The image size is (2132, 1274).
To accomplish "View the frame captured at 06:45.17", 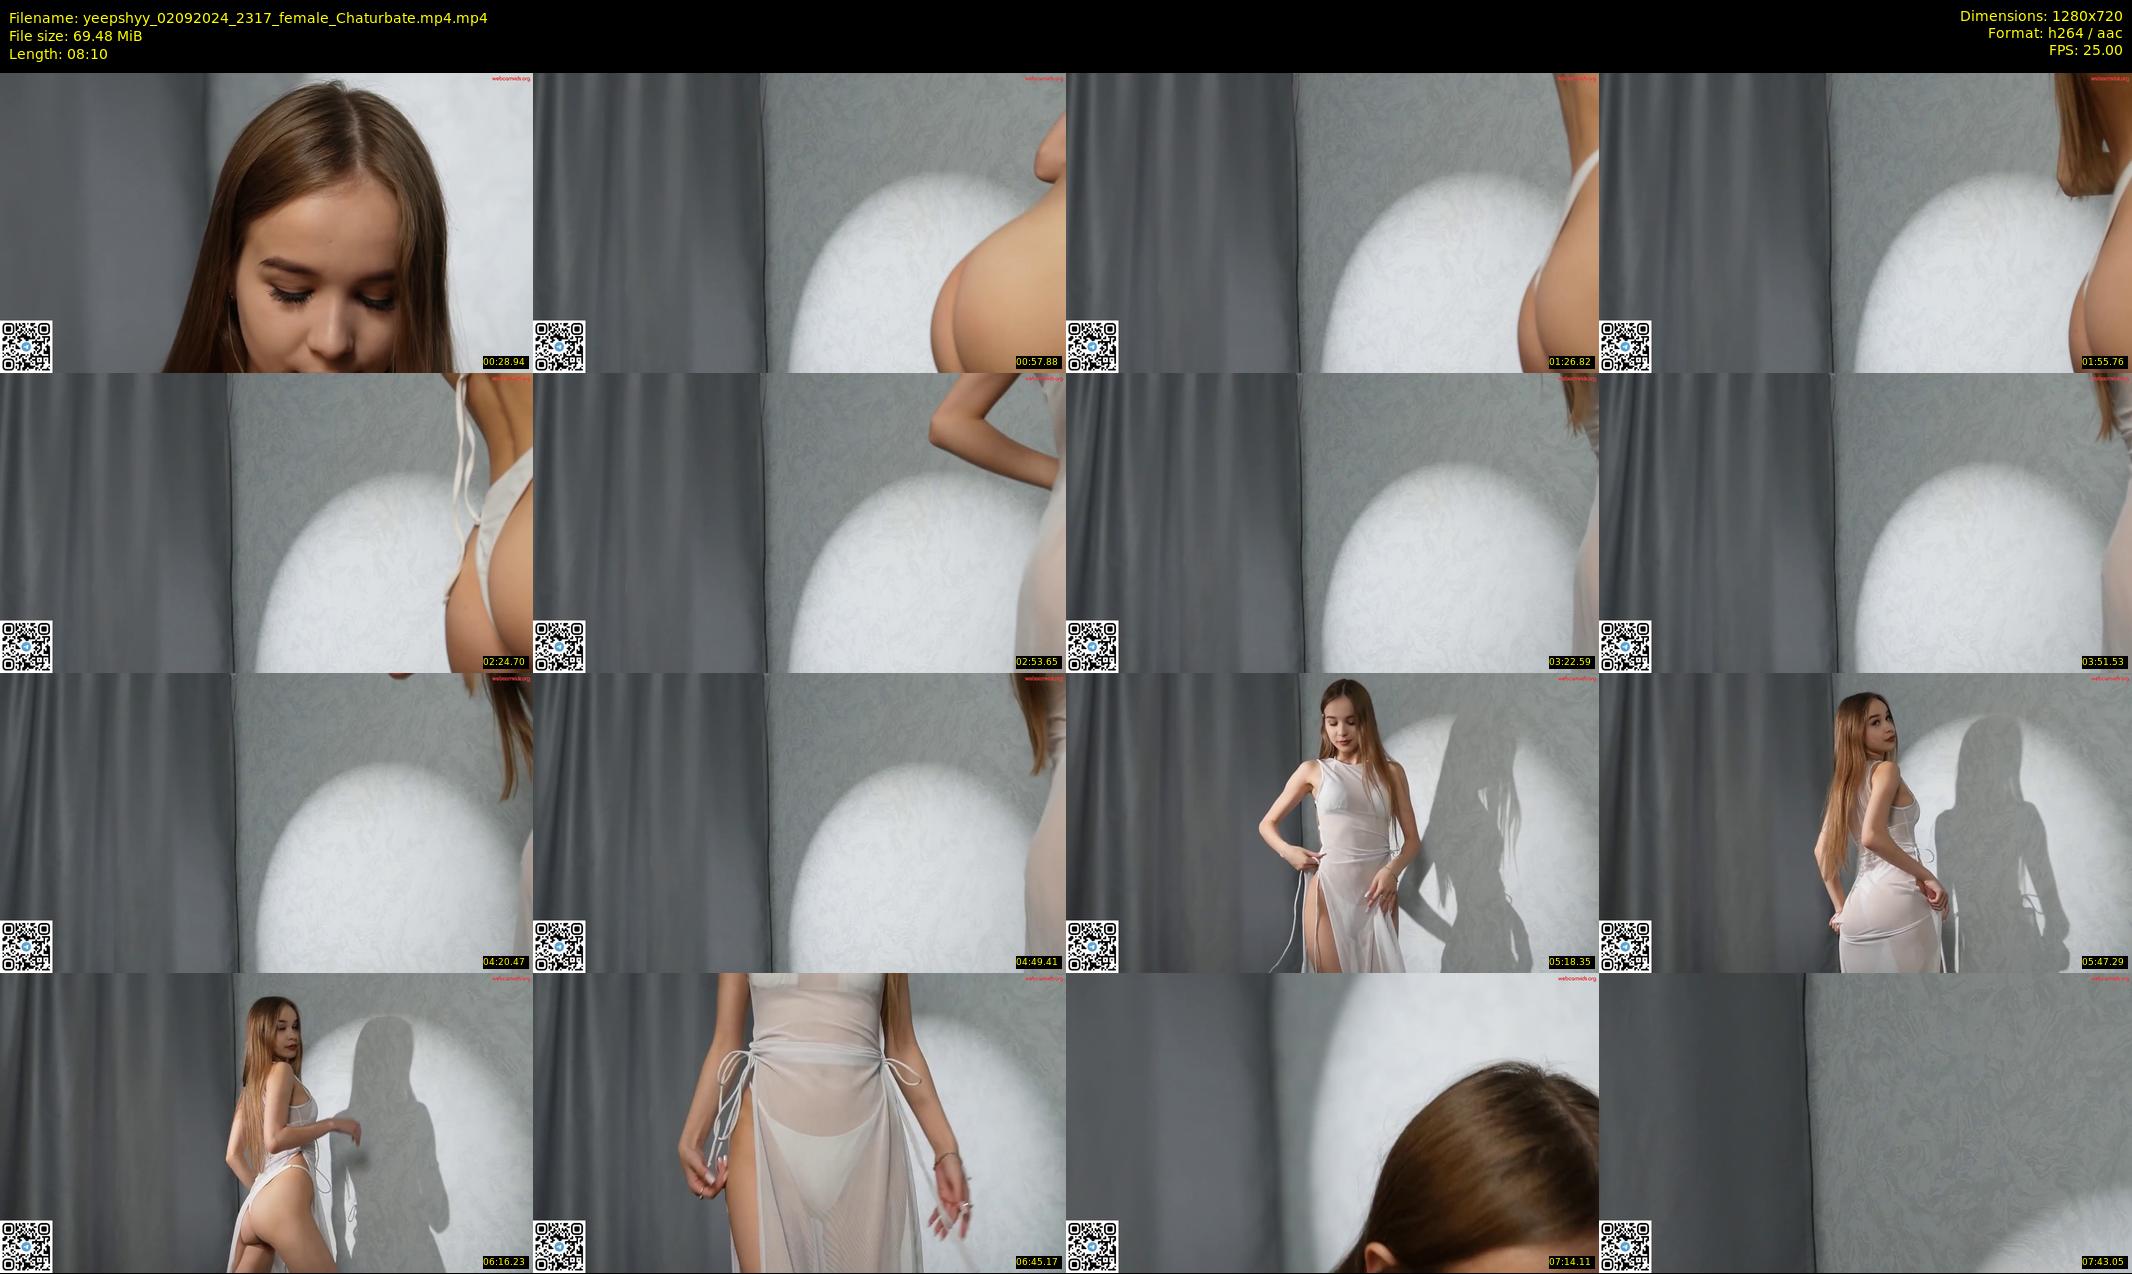I will pyautogui.click(x=799, y=1122).
